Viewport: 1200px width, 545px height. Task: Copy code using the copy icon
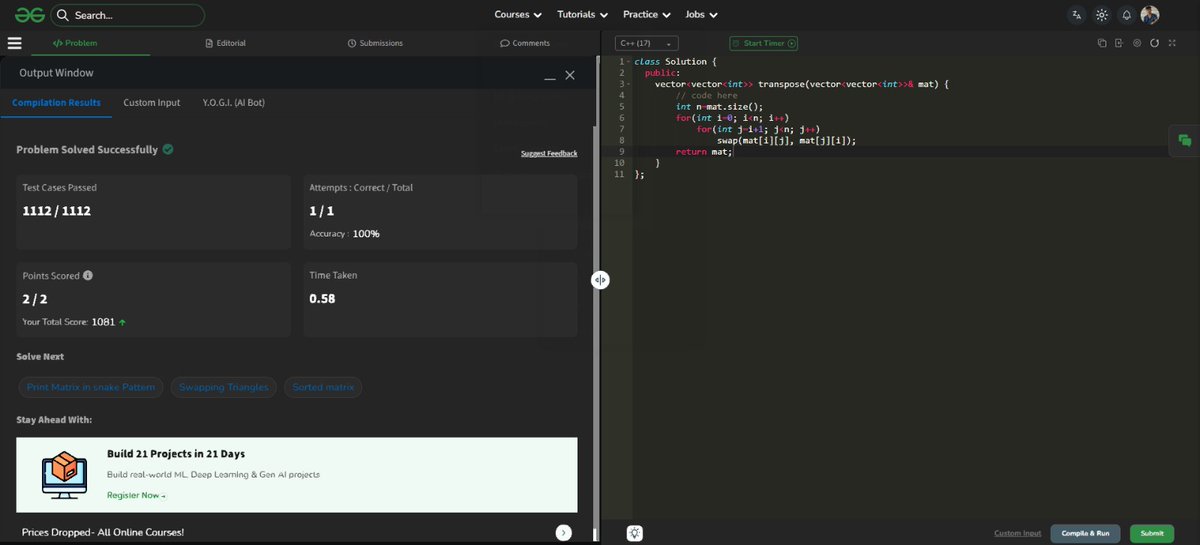[x=1102, y=43]
